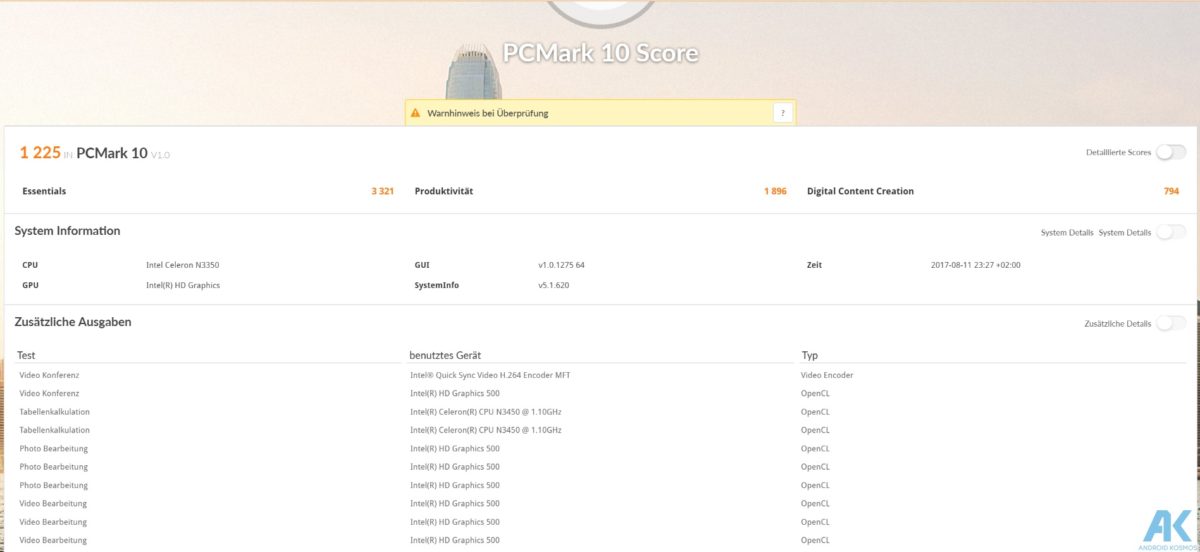Click the 'Warnhinweis bei Überprüfung' banner text

[x=488, y=113]
